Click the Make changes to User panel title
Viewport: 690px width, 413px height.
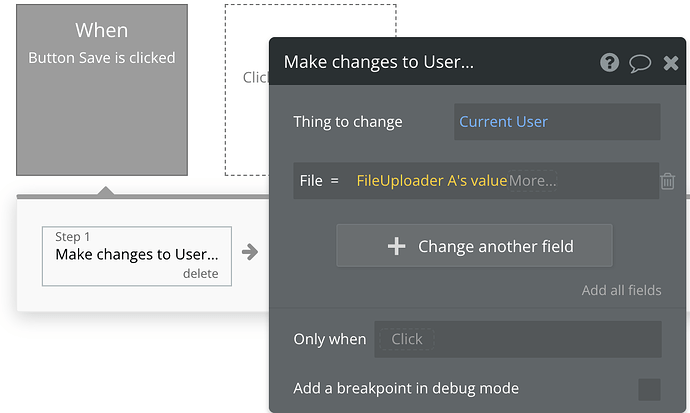coord(378,62)
